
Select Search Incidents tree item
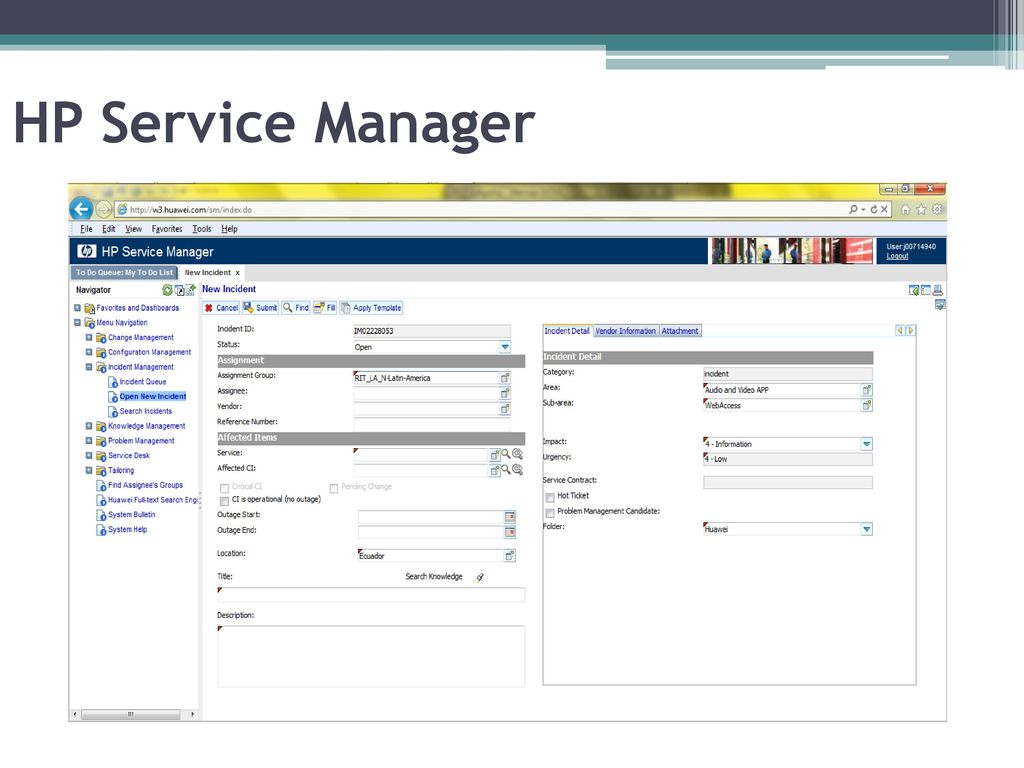pos(146,411)
